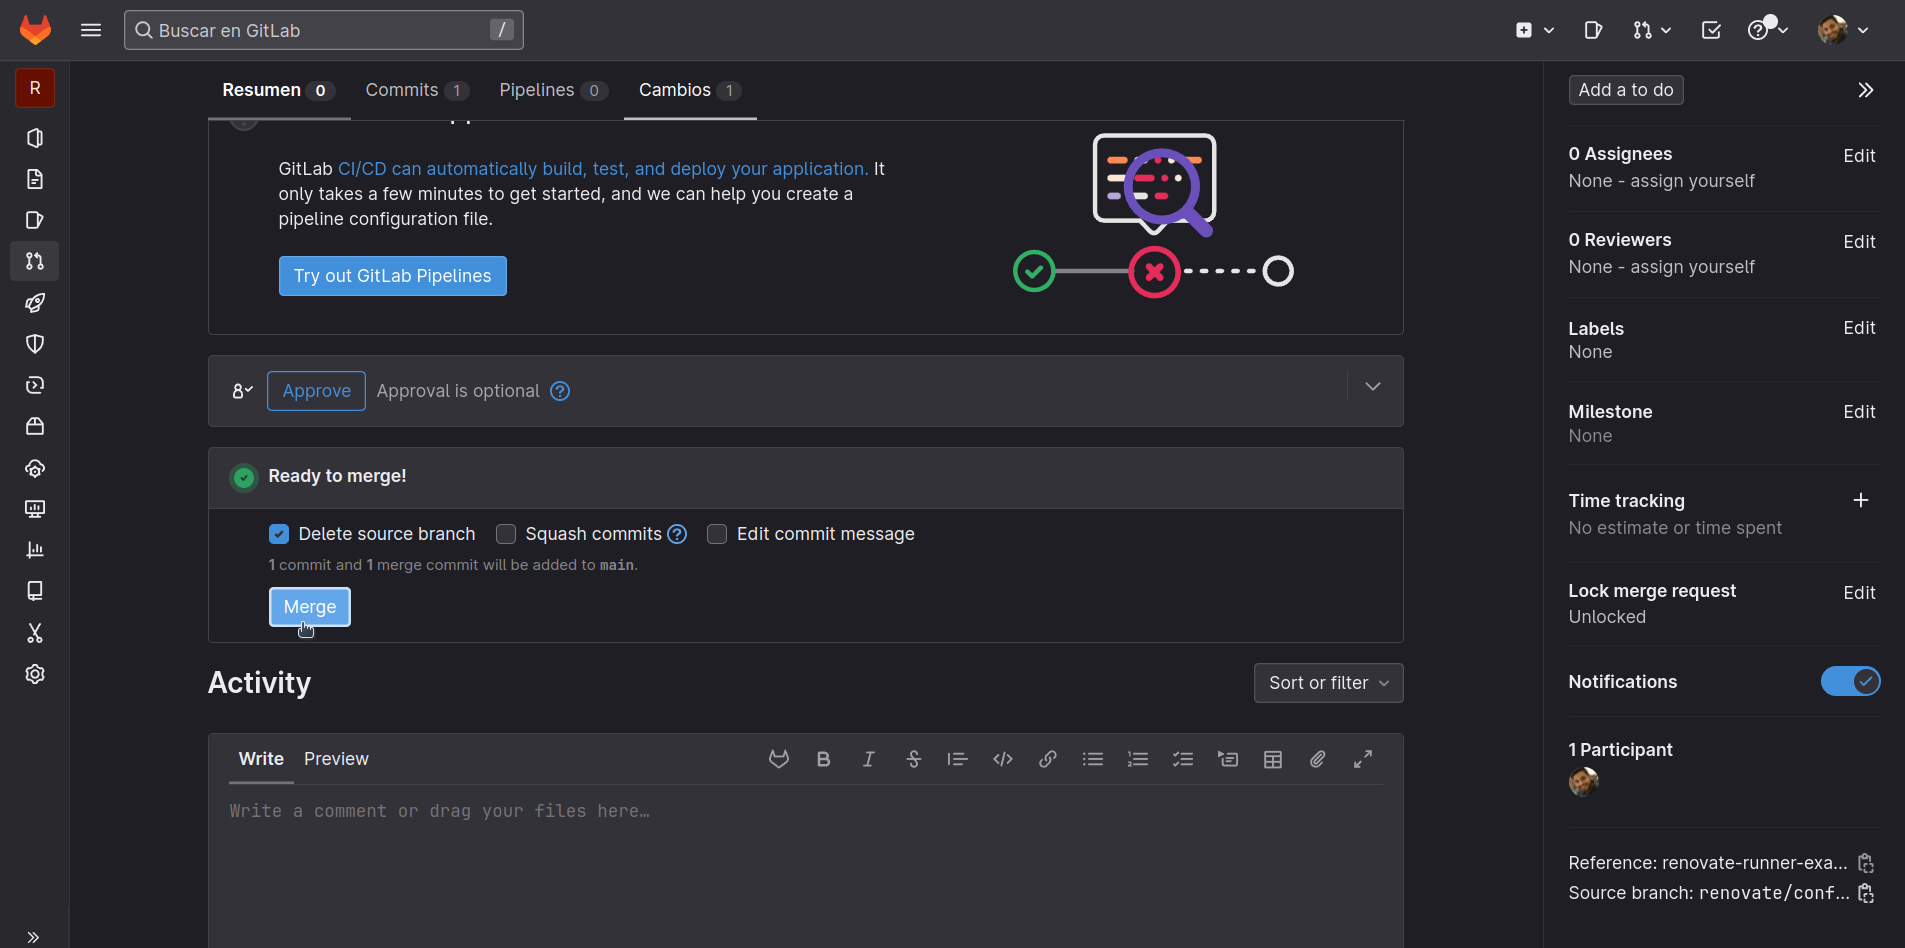Add time entry with the plus icon
1905x948 pixels.
pyautogui.click(x=1861, y=500)
